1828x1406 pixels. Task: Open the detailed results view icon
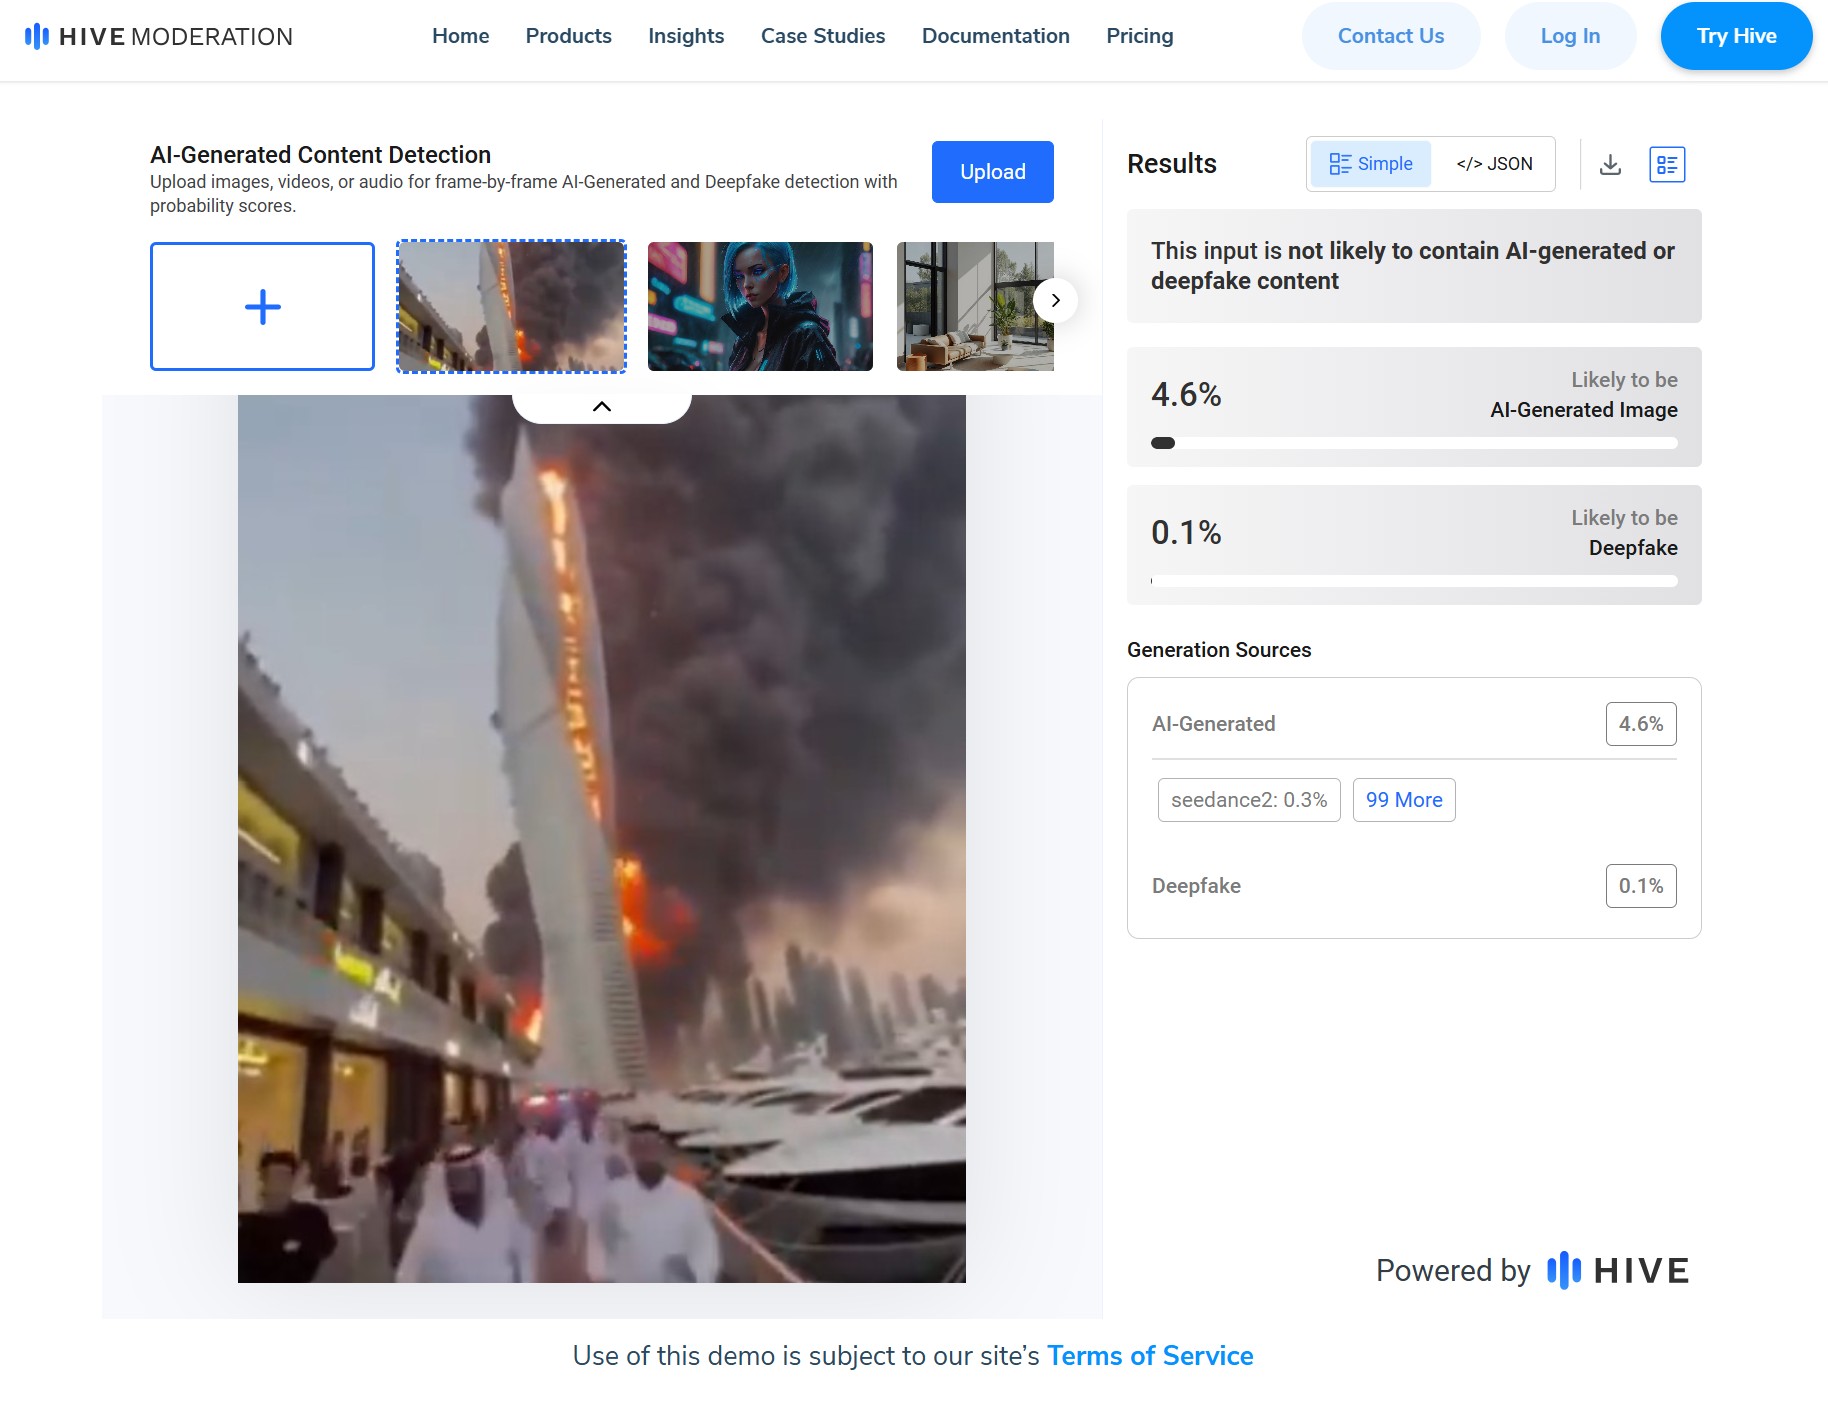tap(1667, 164)
